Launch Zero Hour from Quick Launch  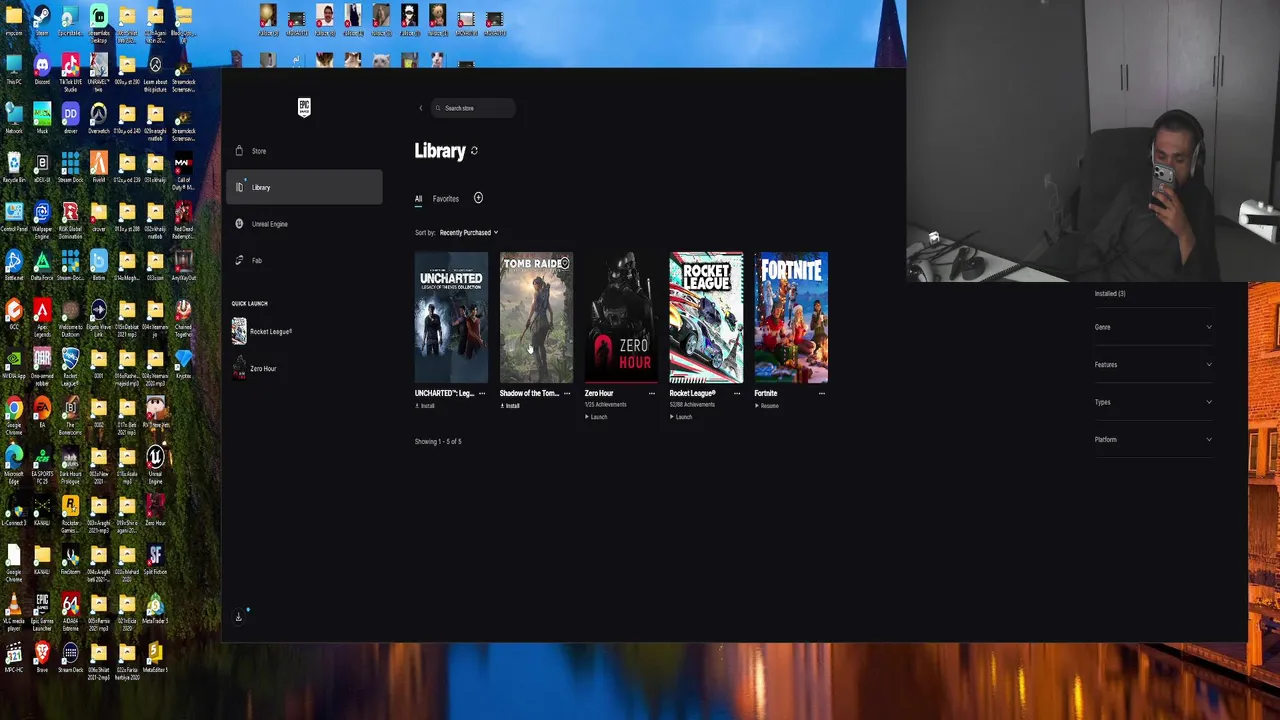254,368
